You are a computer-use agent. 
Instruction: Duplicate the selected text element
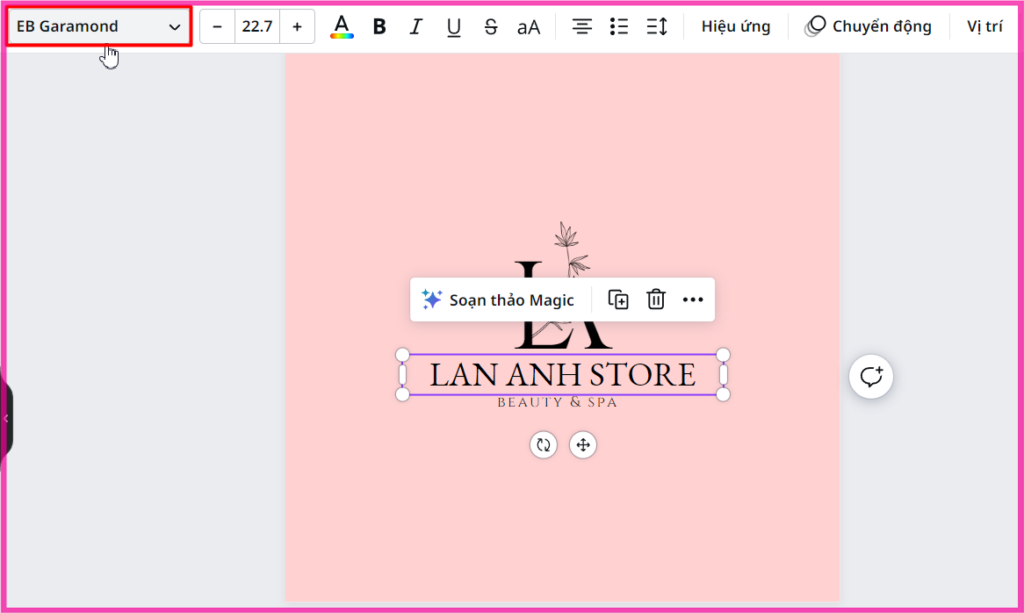pos(618,300)
